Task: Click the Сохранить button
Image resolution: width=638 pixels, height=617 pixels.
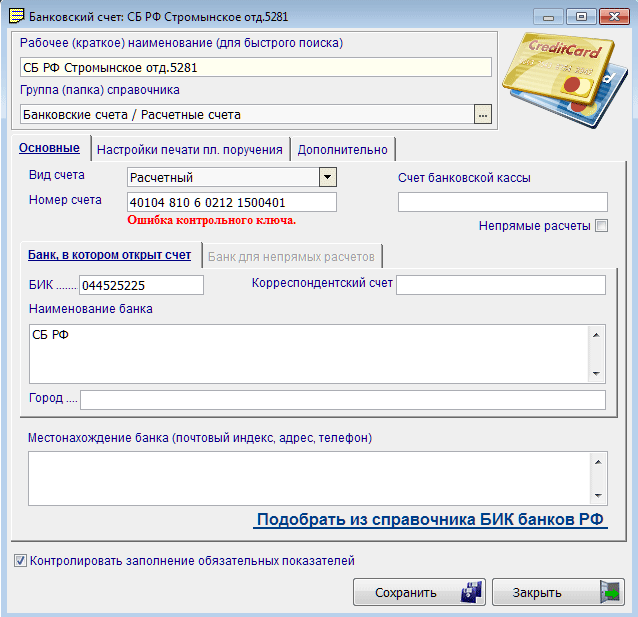Action: tap(419, 592)
